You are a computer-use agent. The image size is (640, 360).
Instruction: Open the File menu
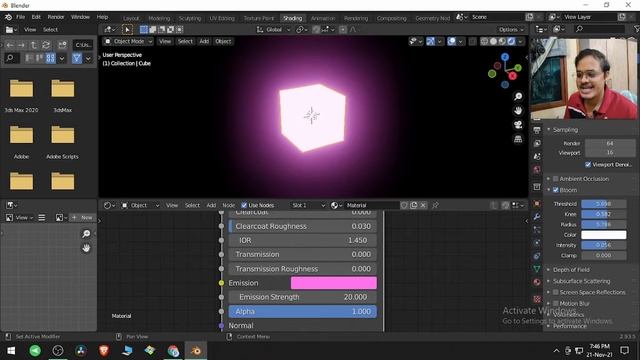20,17
